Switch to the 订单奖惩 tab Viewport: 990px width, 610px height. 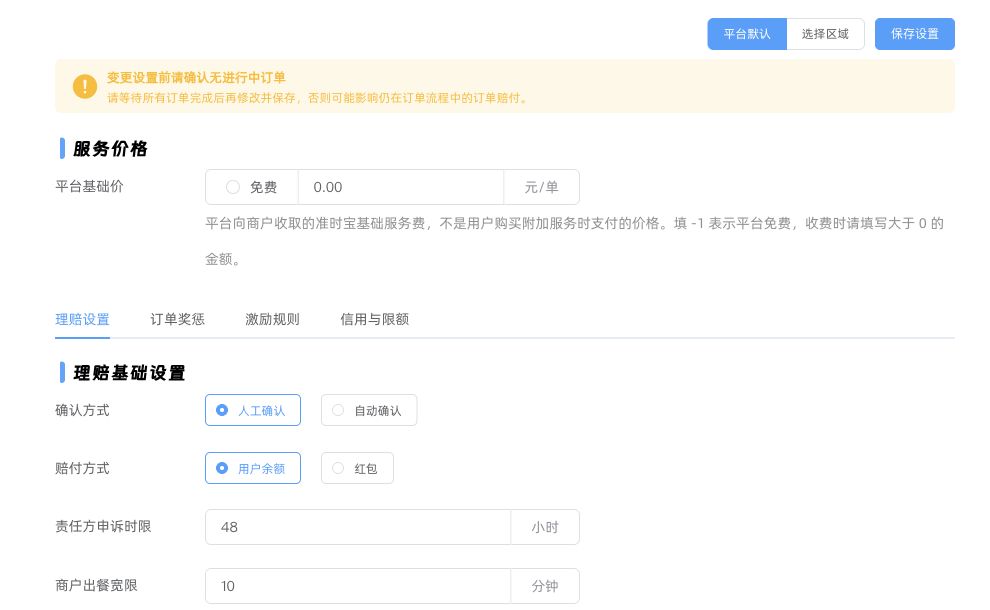(x=177, y=320)
